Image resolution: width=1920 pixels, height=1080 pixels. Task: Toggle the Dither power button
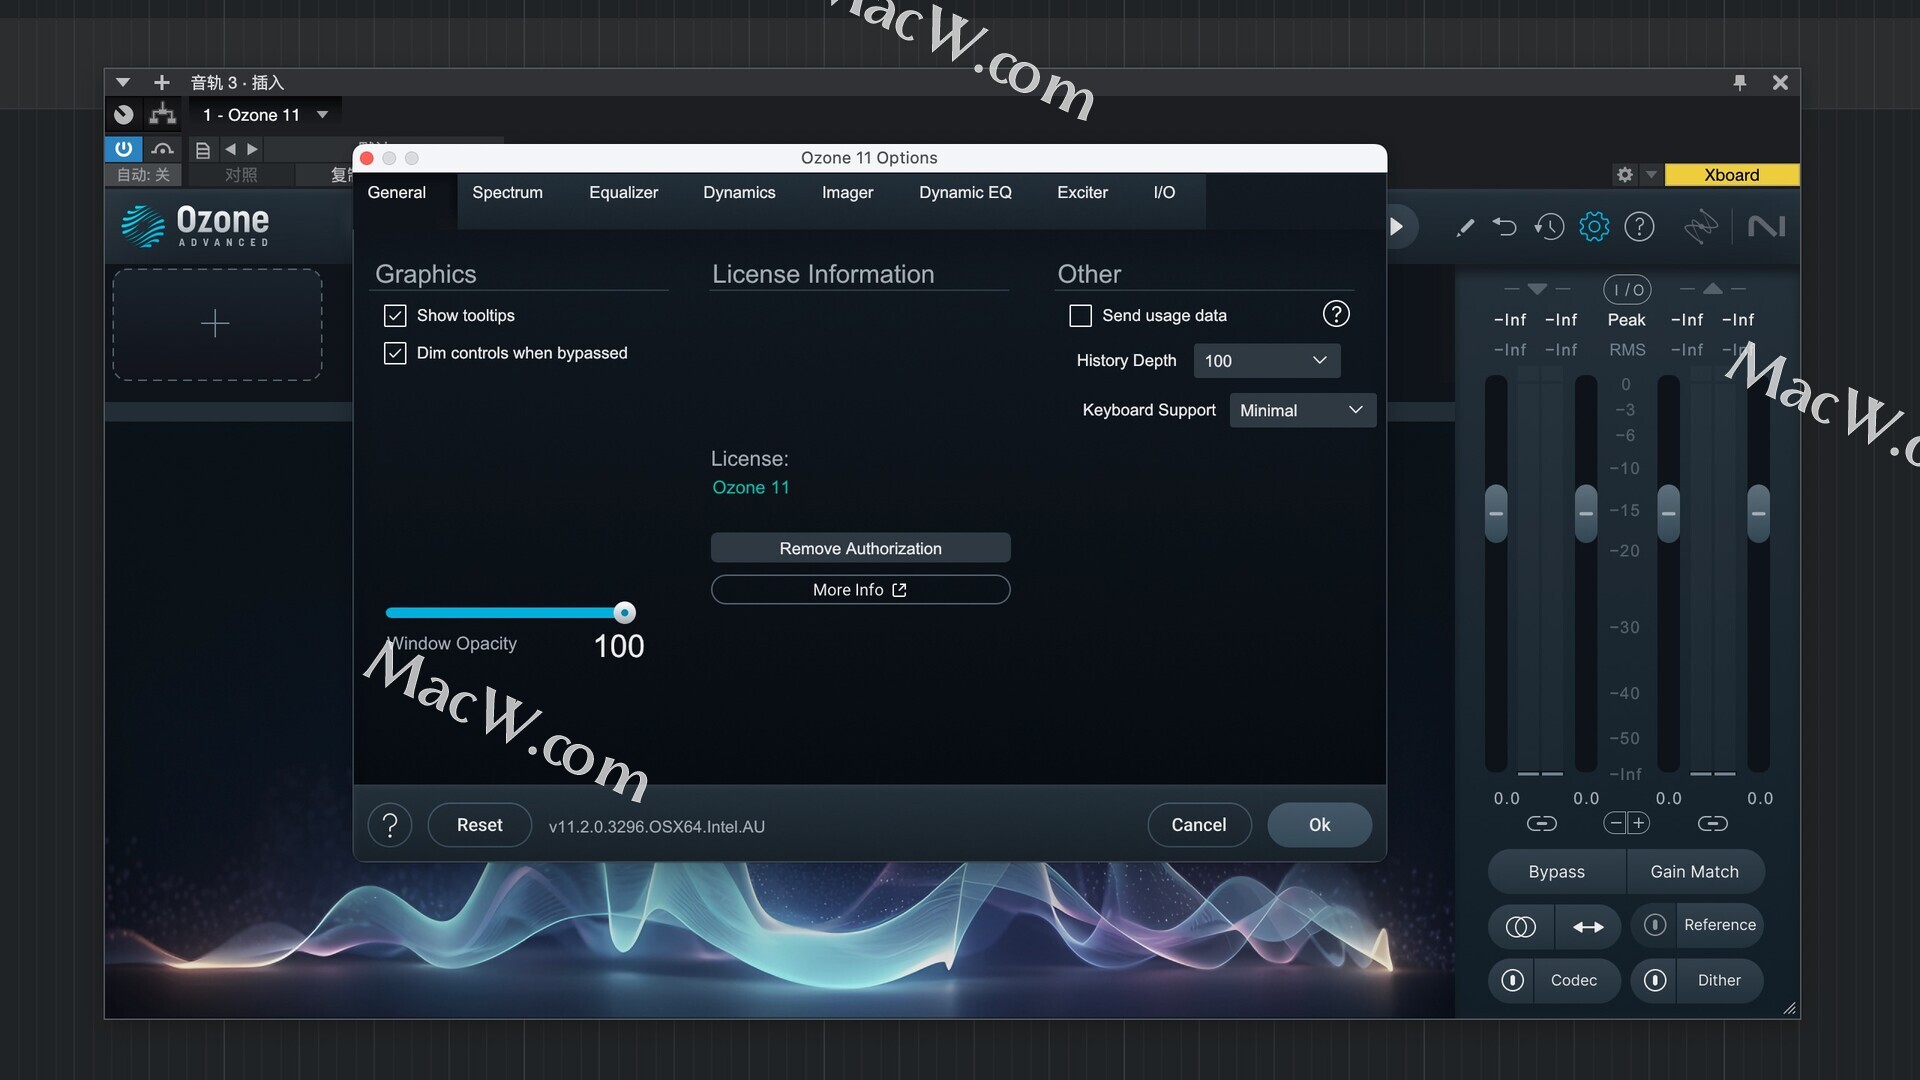1655,980
